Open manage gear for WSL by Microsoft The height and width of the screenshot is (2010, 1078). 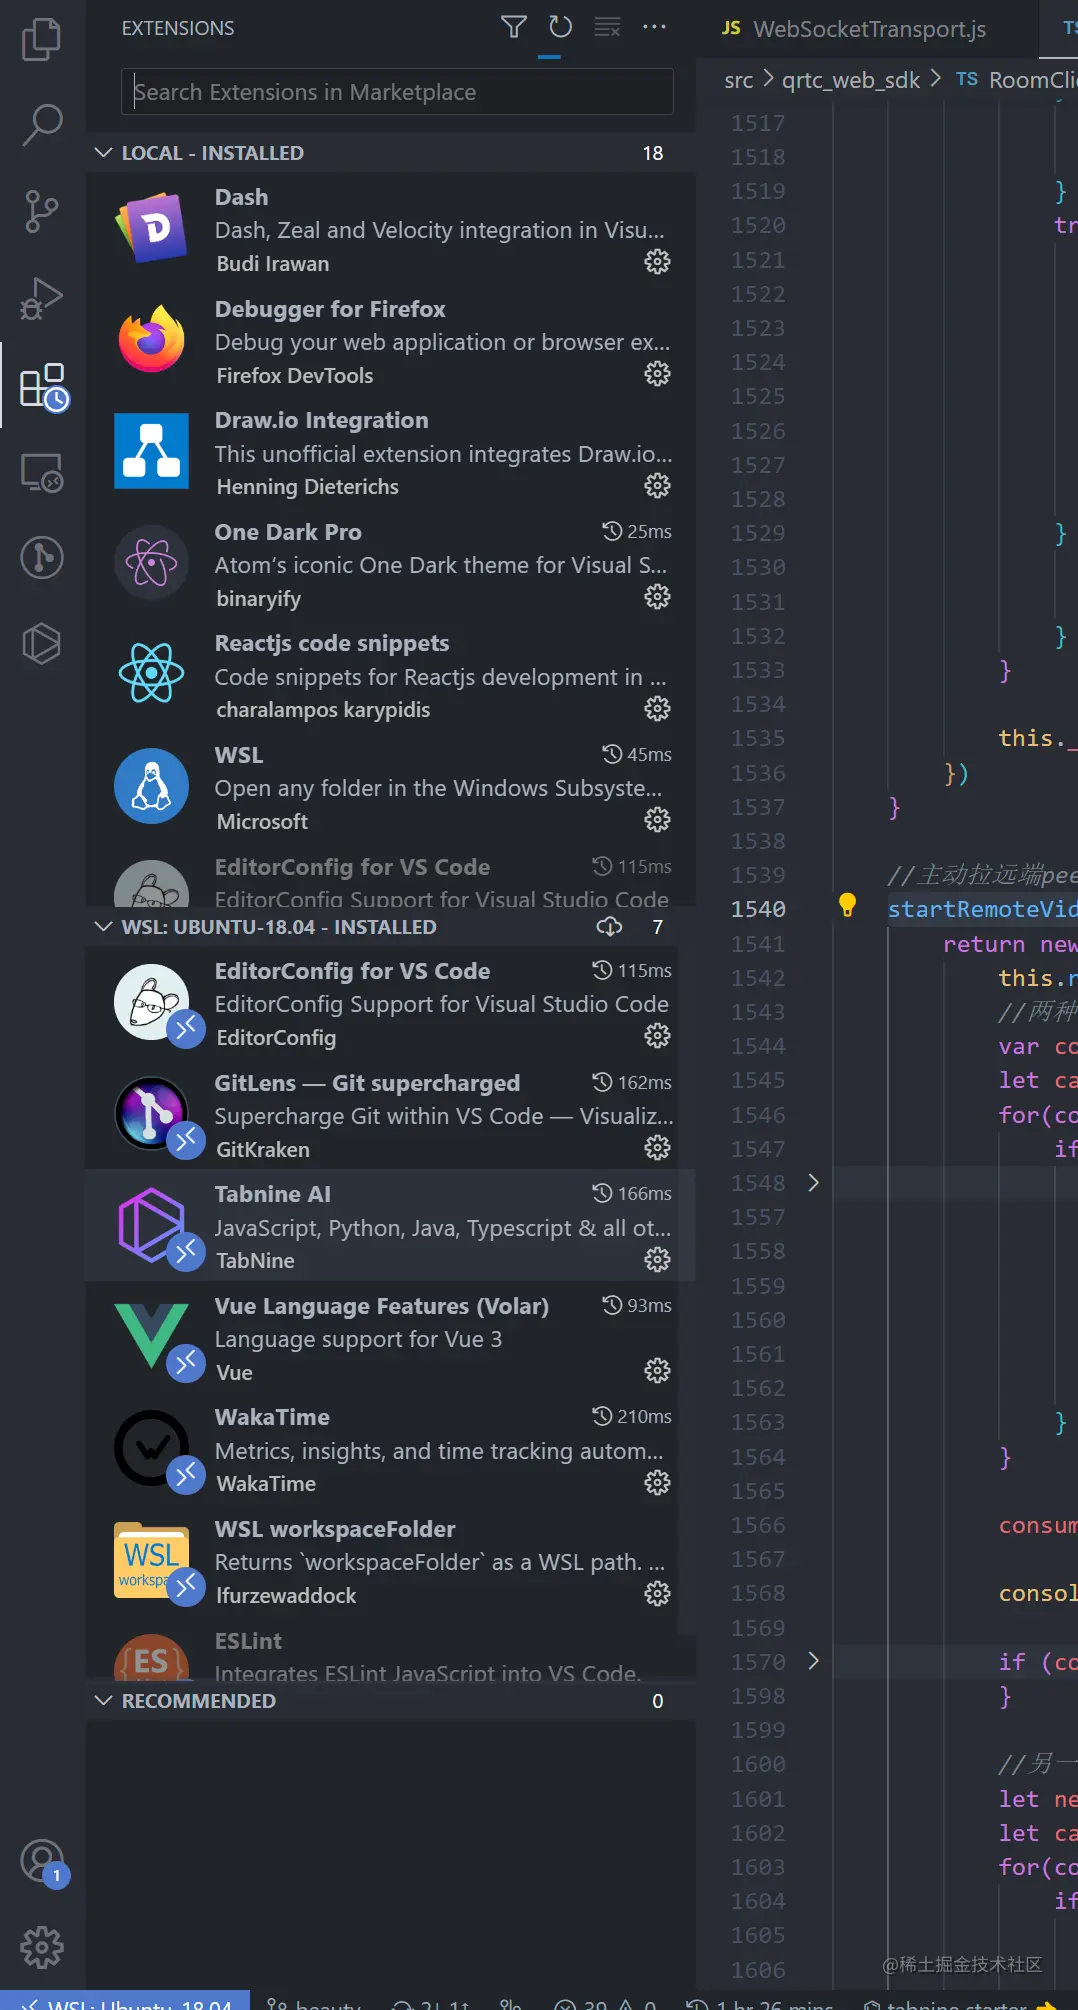point(657,820)
